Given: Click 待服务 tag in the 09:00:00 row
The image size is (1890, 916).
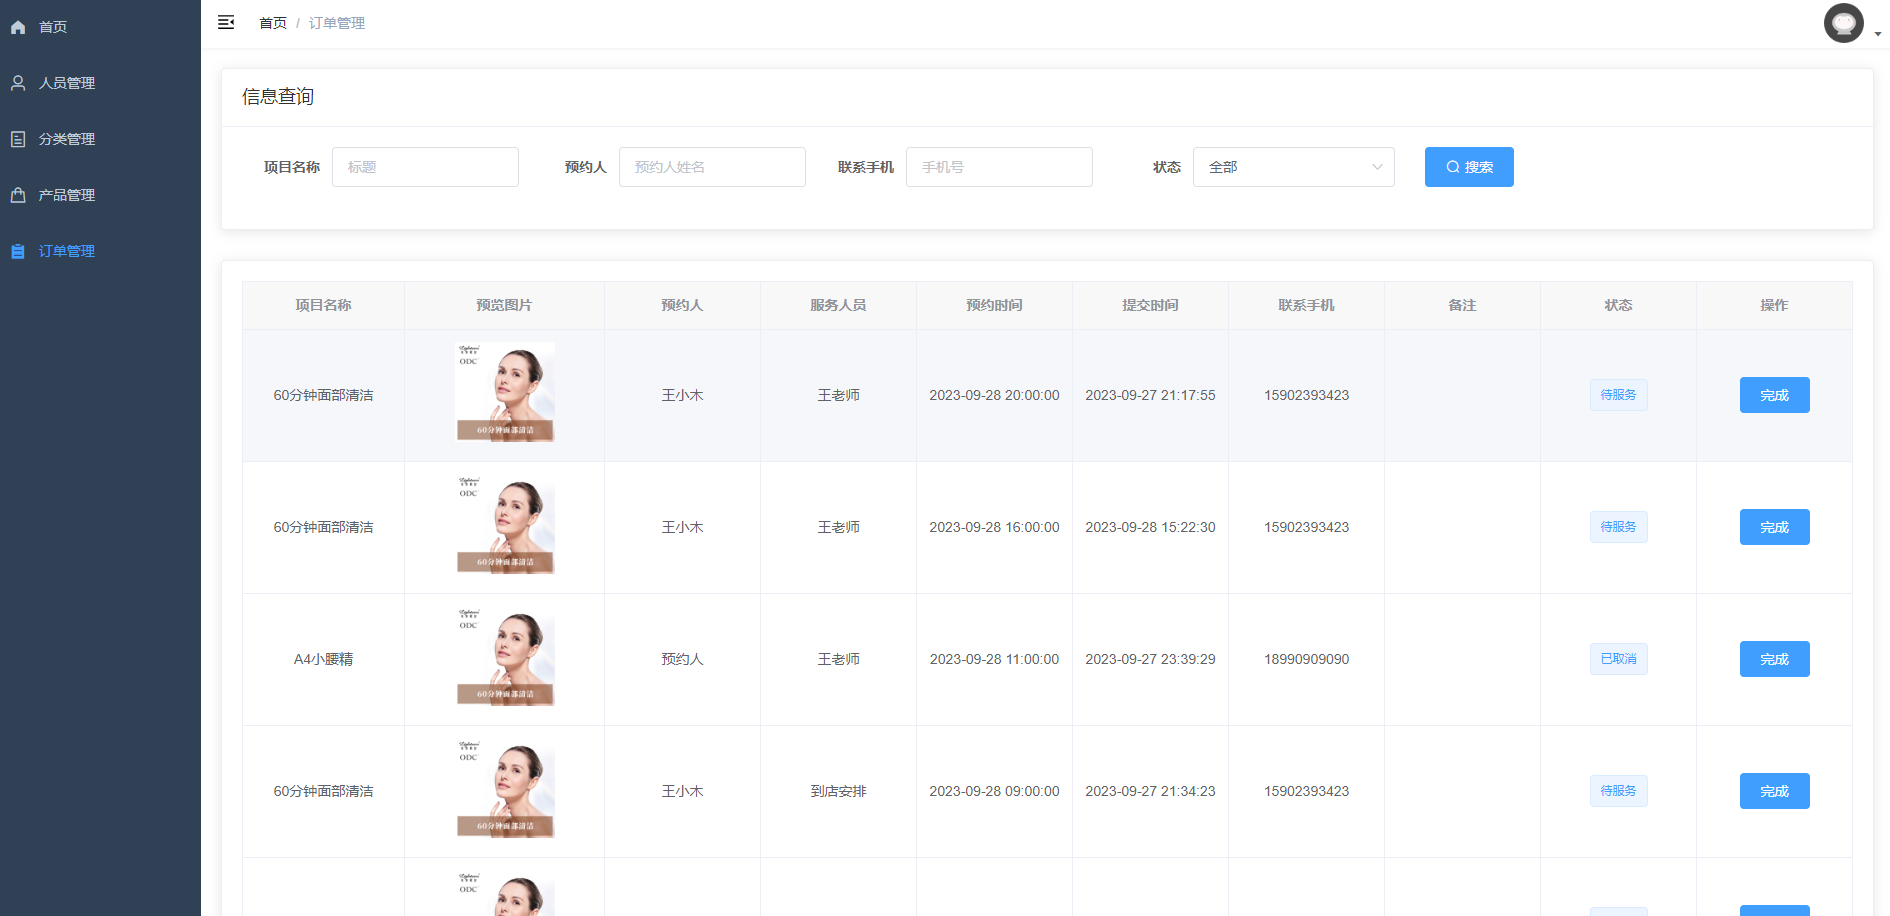Looking at the screenshot, I should (1618, 791).
